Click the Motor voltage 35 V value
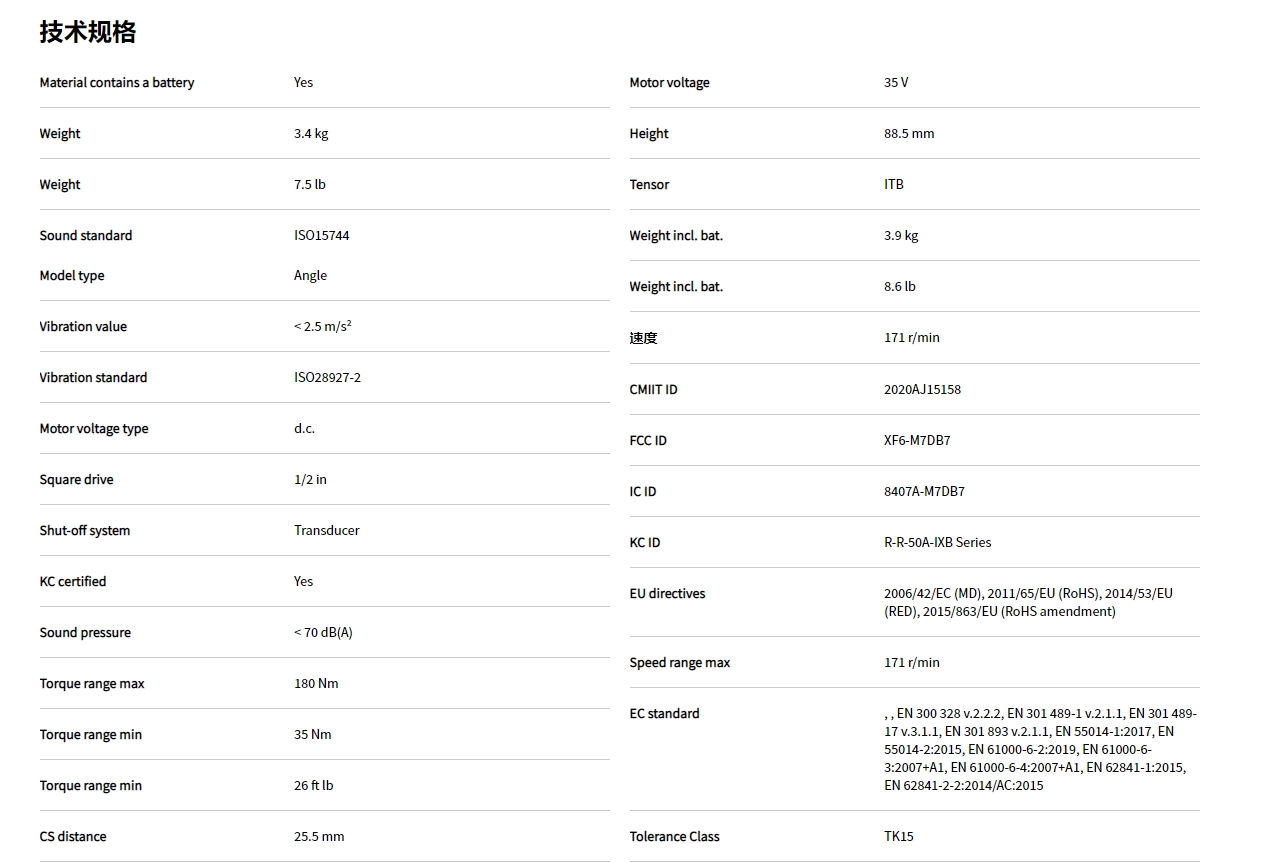 click(896, 83)
